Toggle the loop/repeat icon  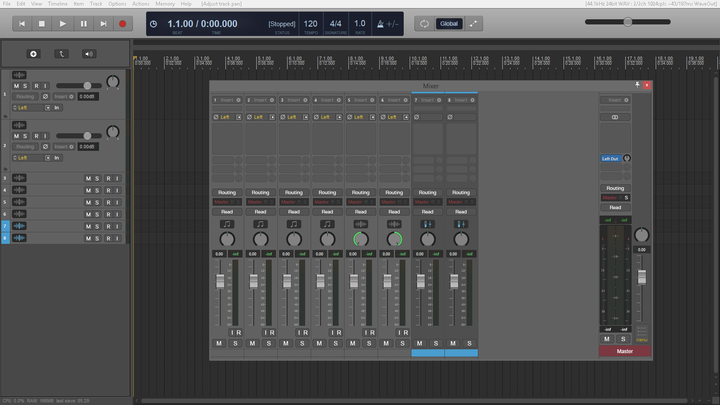click(x=424, y=24)
